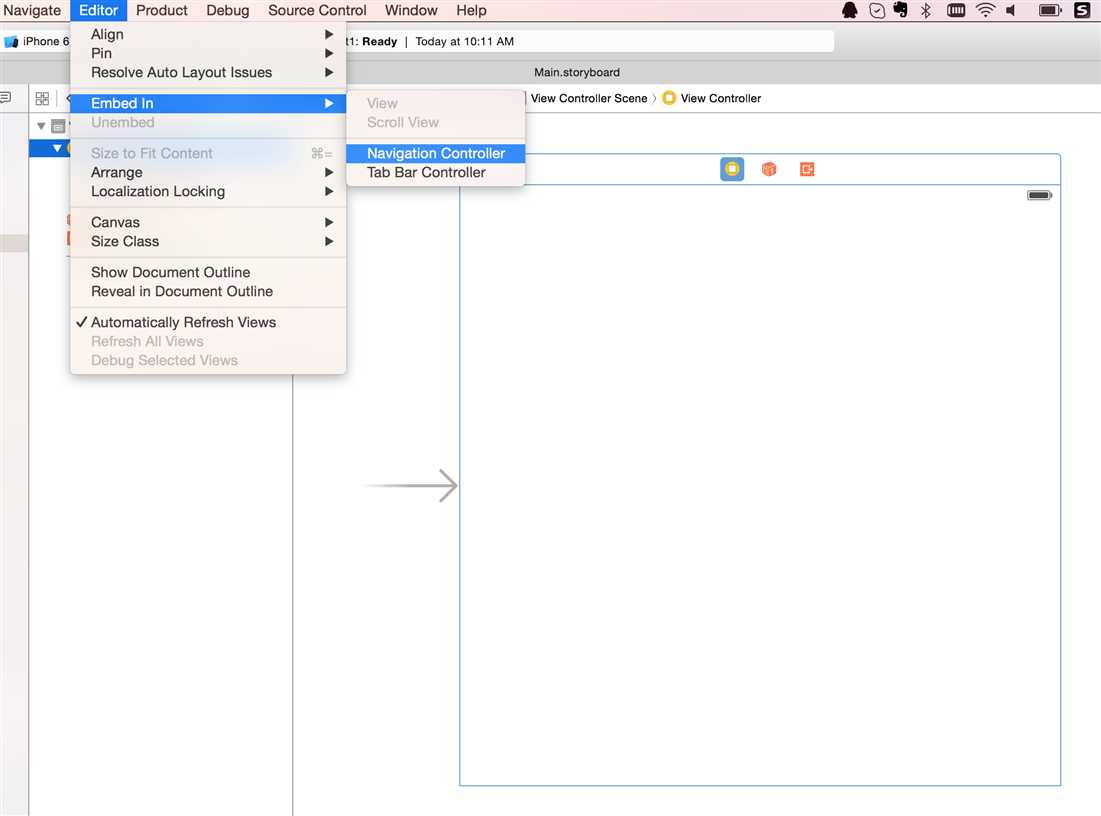The width and height of the screenshot is (1101, 816).
Task: Click the view controller canvas area
Action: point(760,485)
